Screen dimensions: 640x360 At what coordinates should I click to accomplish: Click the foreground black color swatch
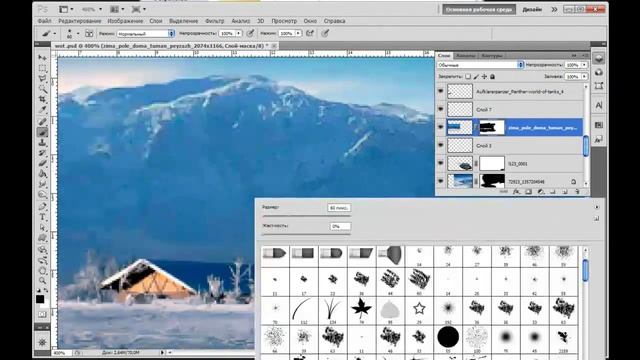pyautogui.click(x=40, y=299)
